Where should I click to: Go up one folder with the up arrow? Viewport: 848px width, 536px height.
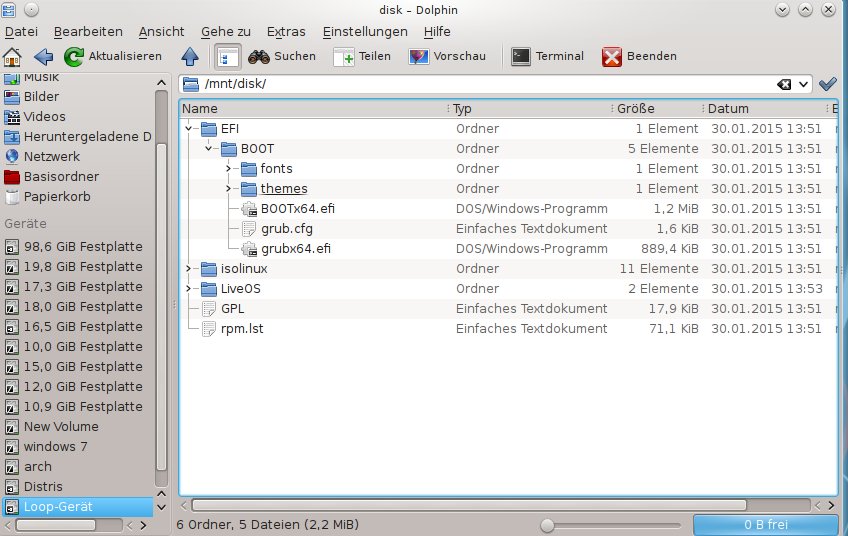click(x=190, y=56)
